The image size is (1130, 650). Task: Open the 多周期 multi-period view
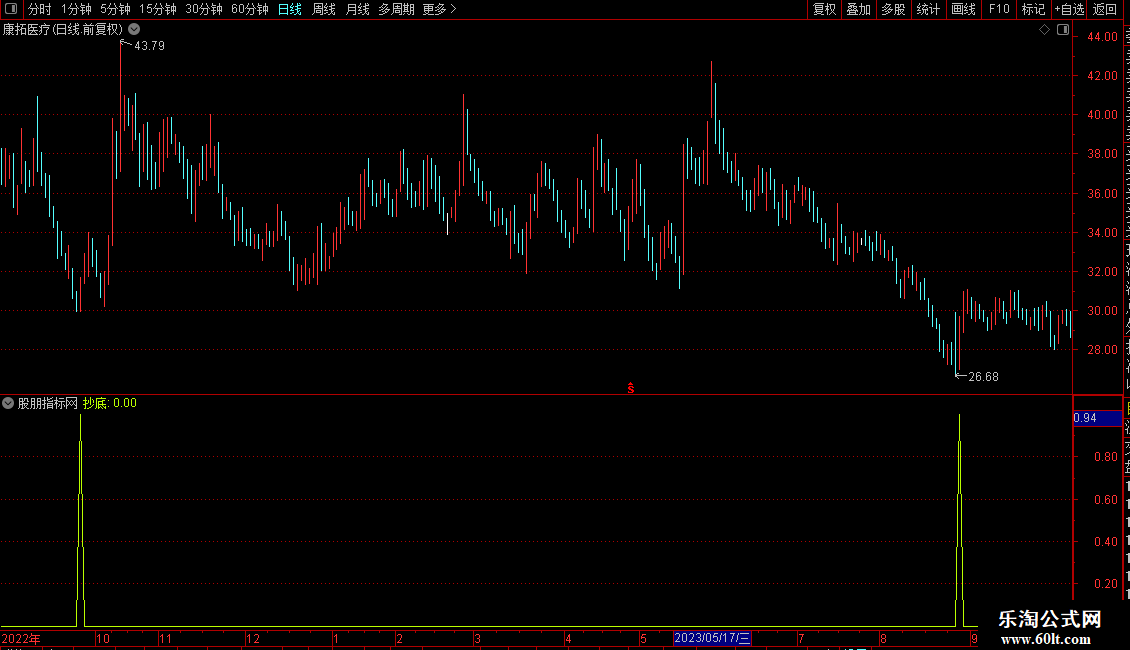tap(396, 9)
